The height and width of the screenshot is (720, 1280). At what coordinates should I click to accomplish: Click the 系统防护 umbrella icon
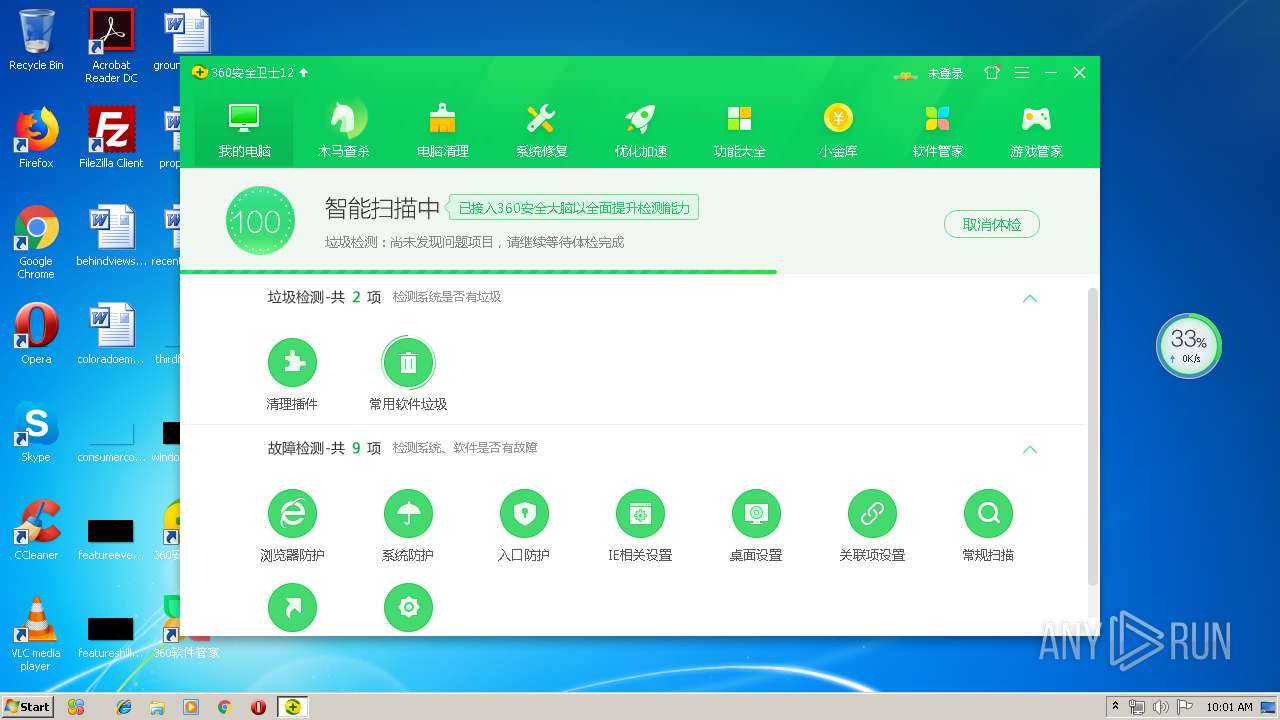(408, 514)
